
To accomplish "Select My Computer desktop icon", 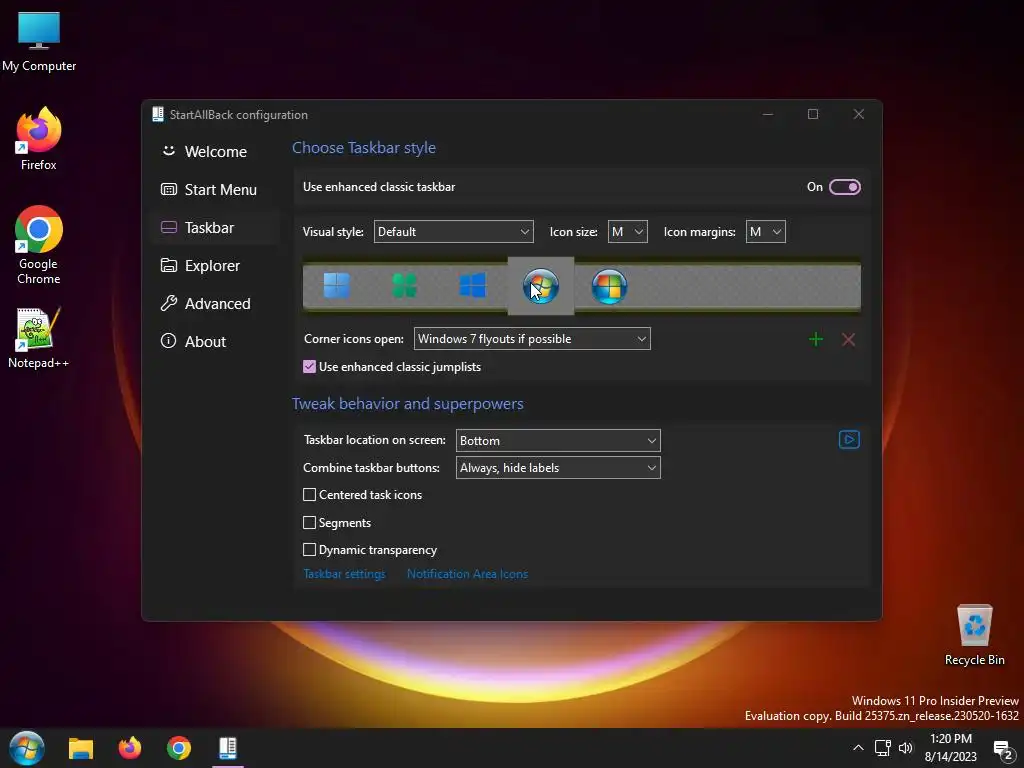I will coord(39,41).
